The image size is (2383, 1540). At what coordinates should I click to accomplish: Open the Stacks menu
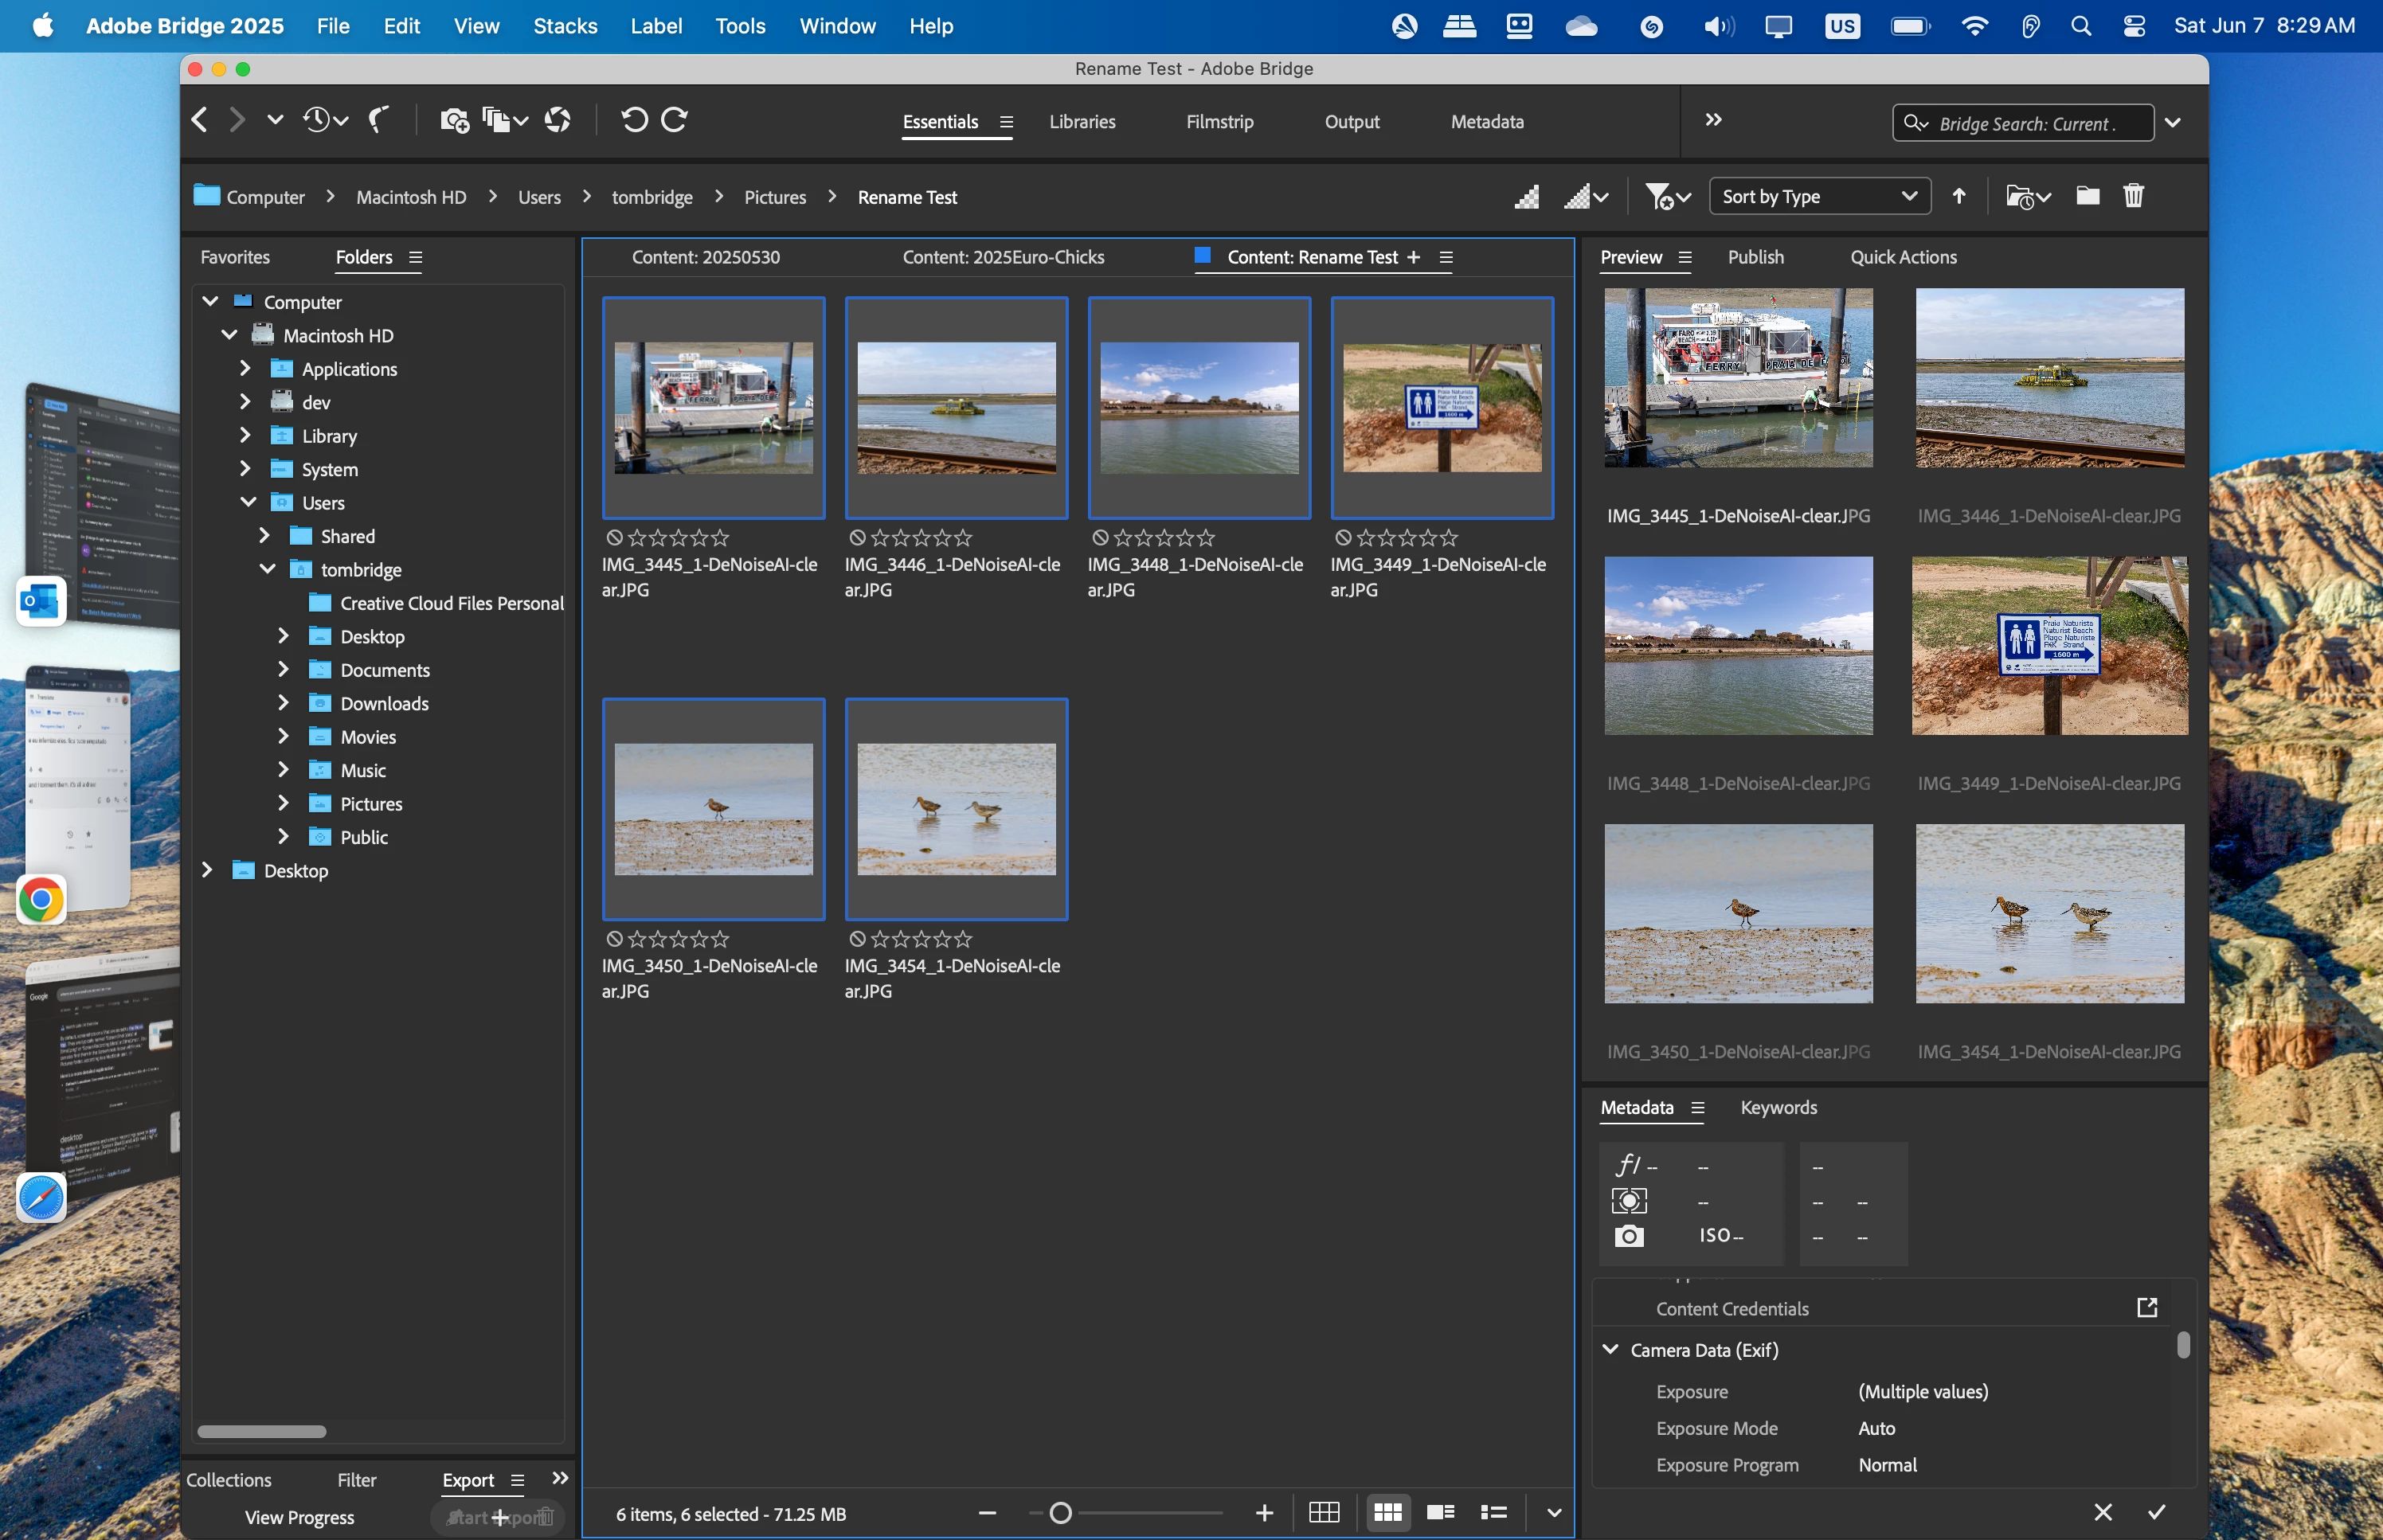565,26
